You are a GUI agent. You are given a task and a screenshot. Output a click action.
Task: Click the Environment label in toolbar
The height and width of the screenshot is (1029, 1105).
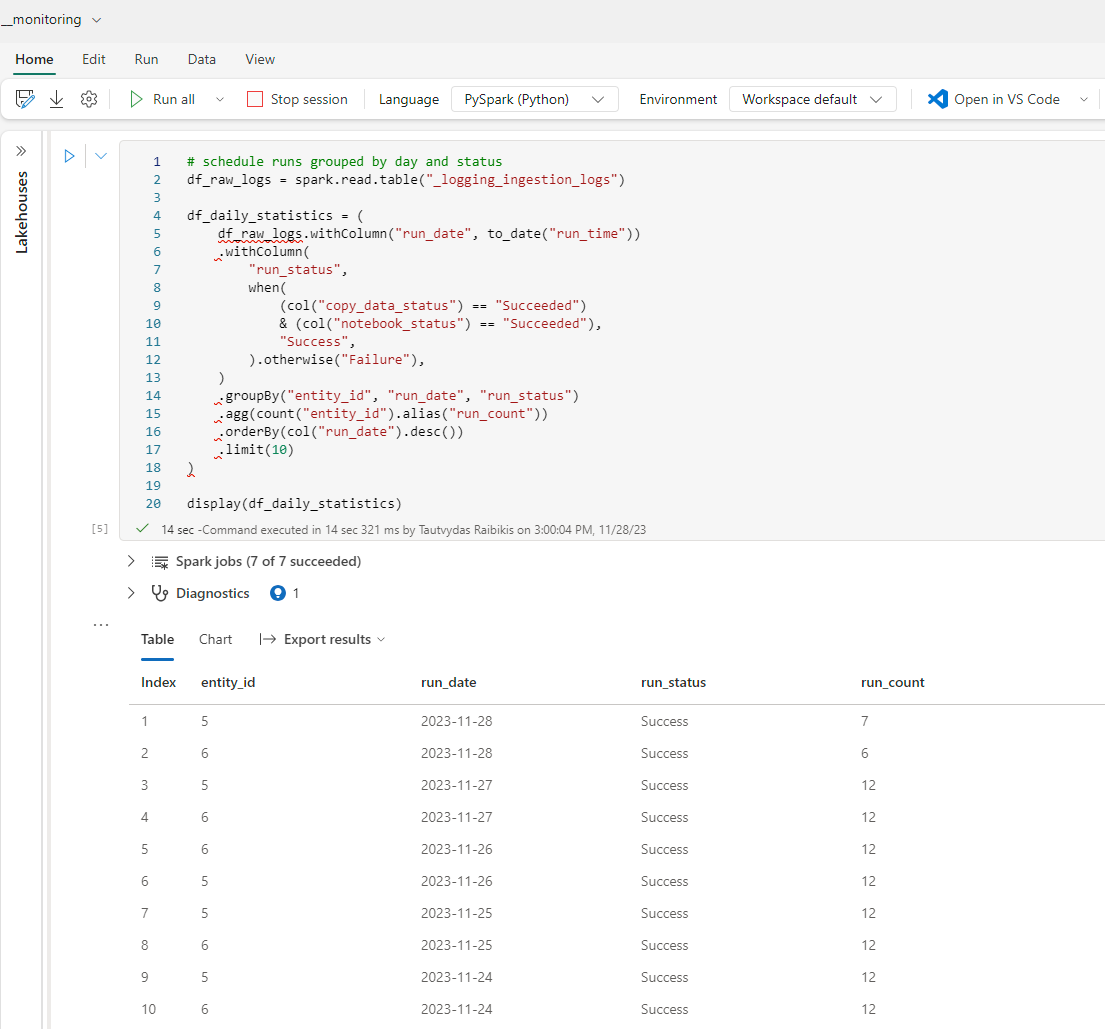click(678, 99)
